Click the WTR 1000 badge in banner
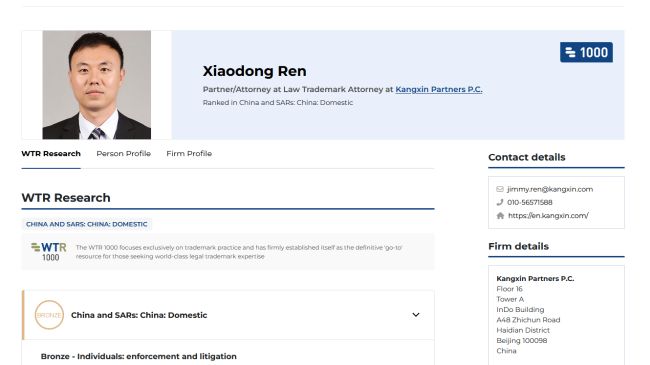 [x=586, y=52]
